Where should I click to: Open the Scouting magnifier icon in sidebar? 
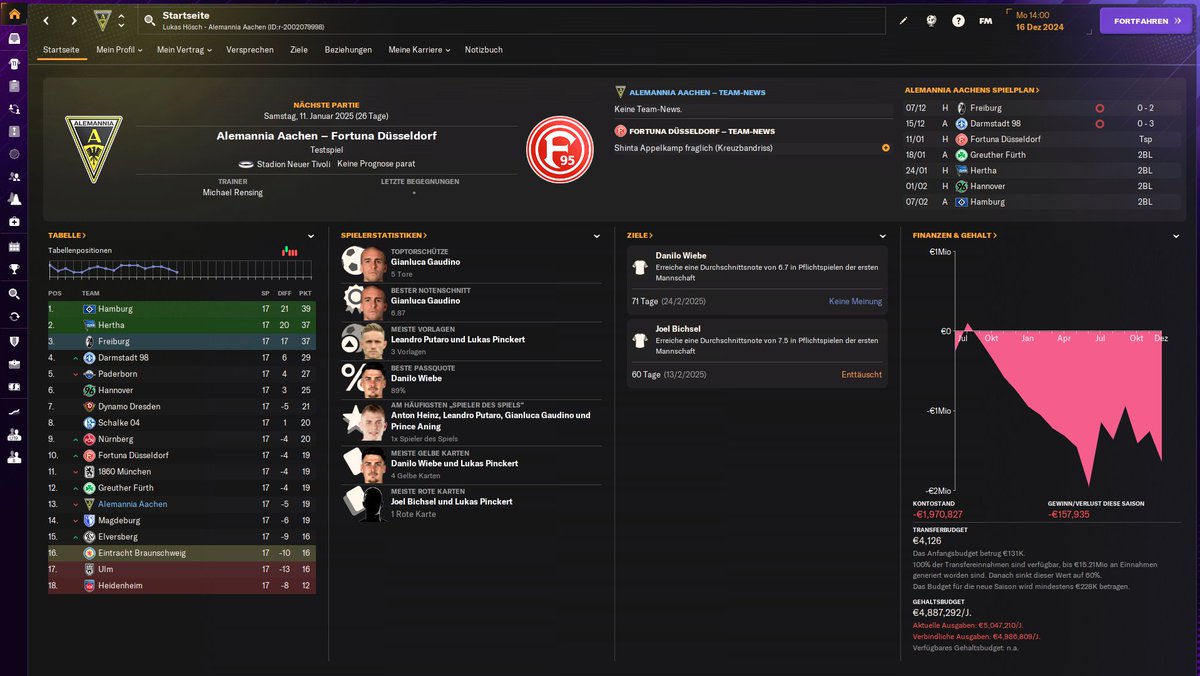pyautogui.click(x=14, y=294)
